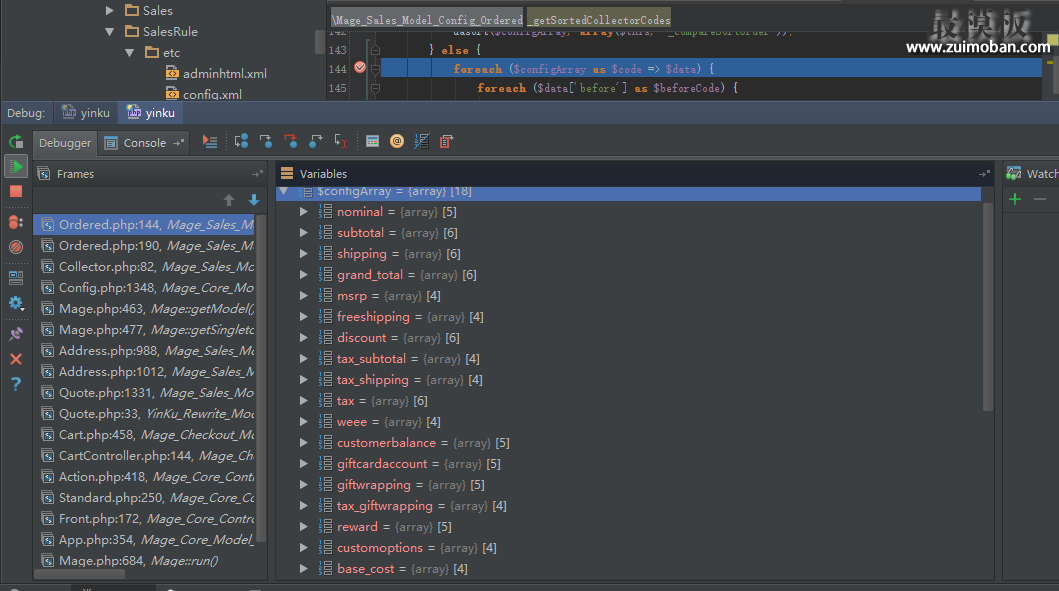Click the Step Into debugger icon
Image resolution: width=1059 pixels, height=591 pixels.
pos(266,142)
